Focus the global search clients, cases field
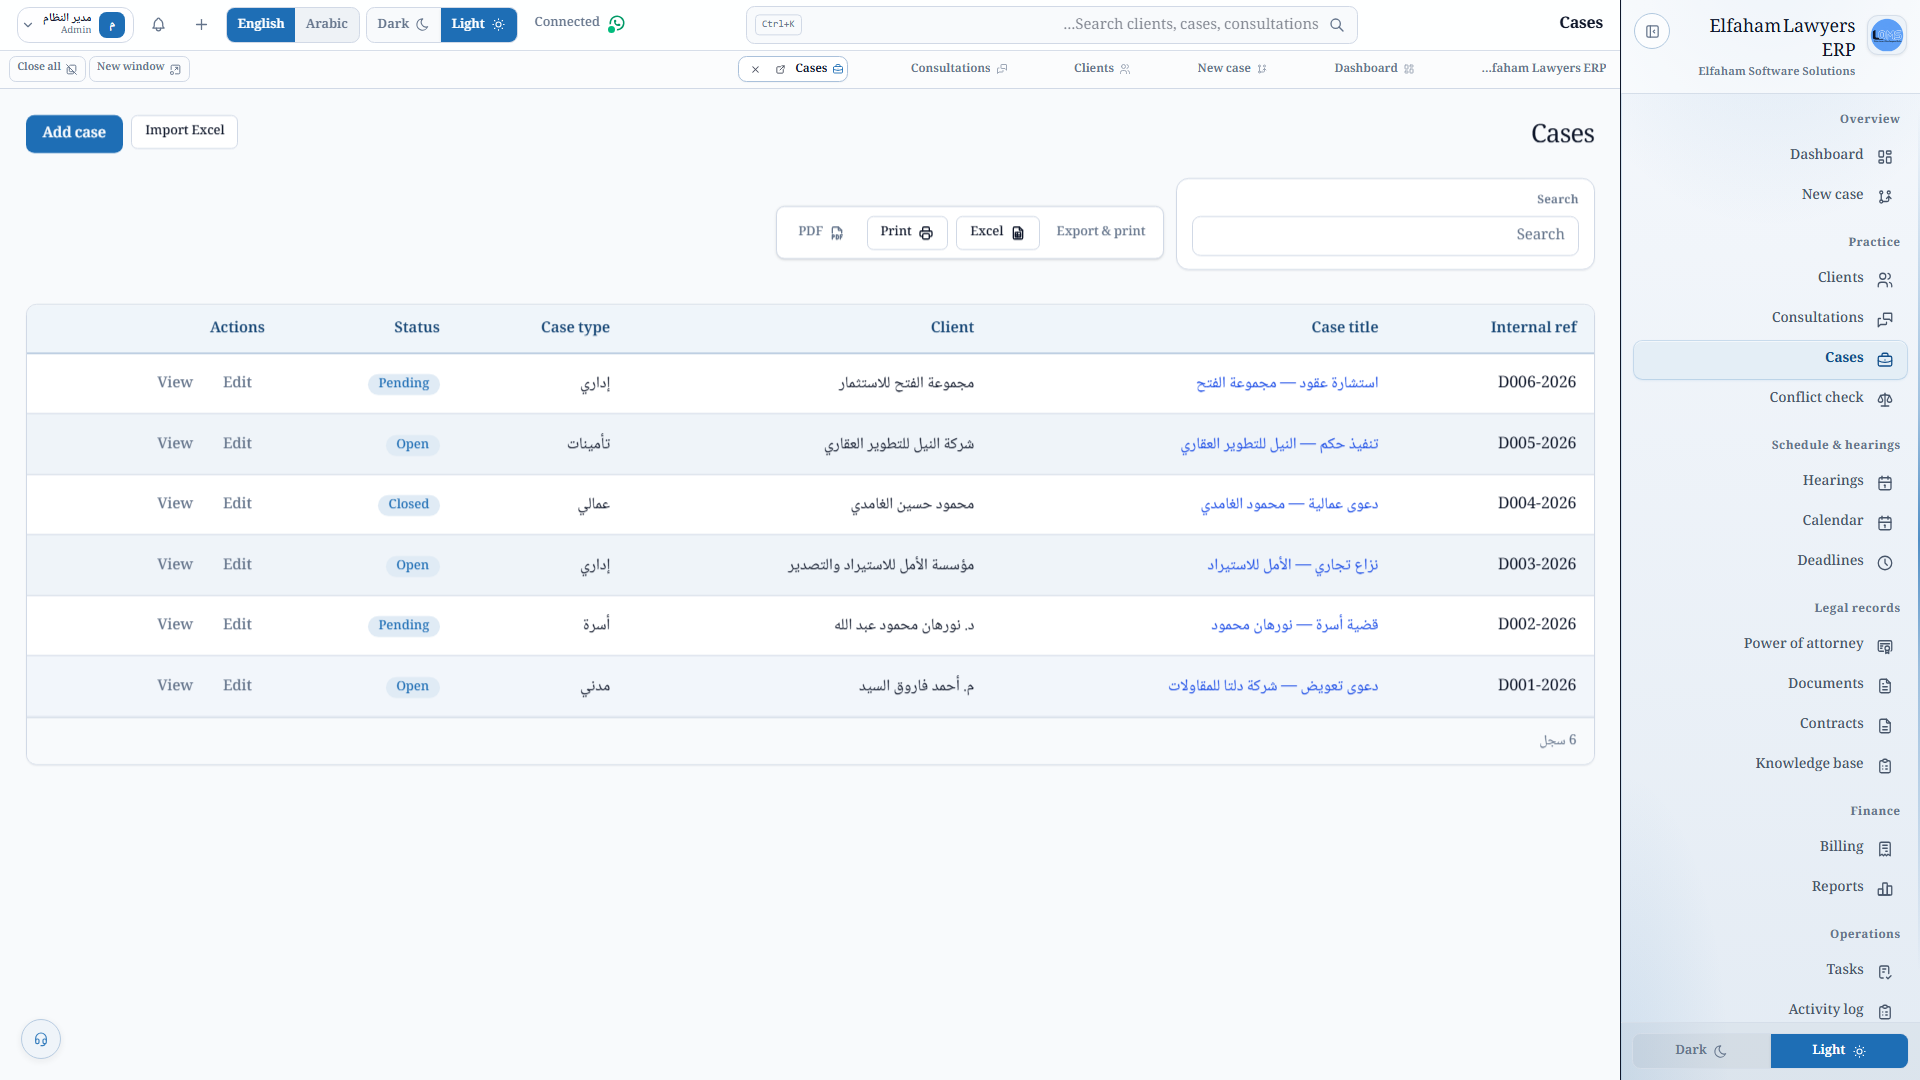The width and height of the screenshot is (1920, 1080). pyautogui.click(x=1051, y=25)
